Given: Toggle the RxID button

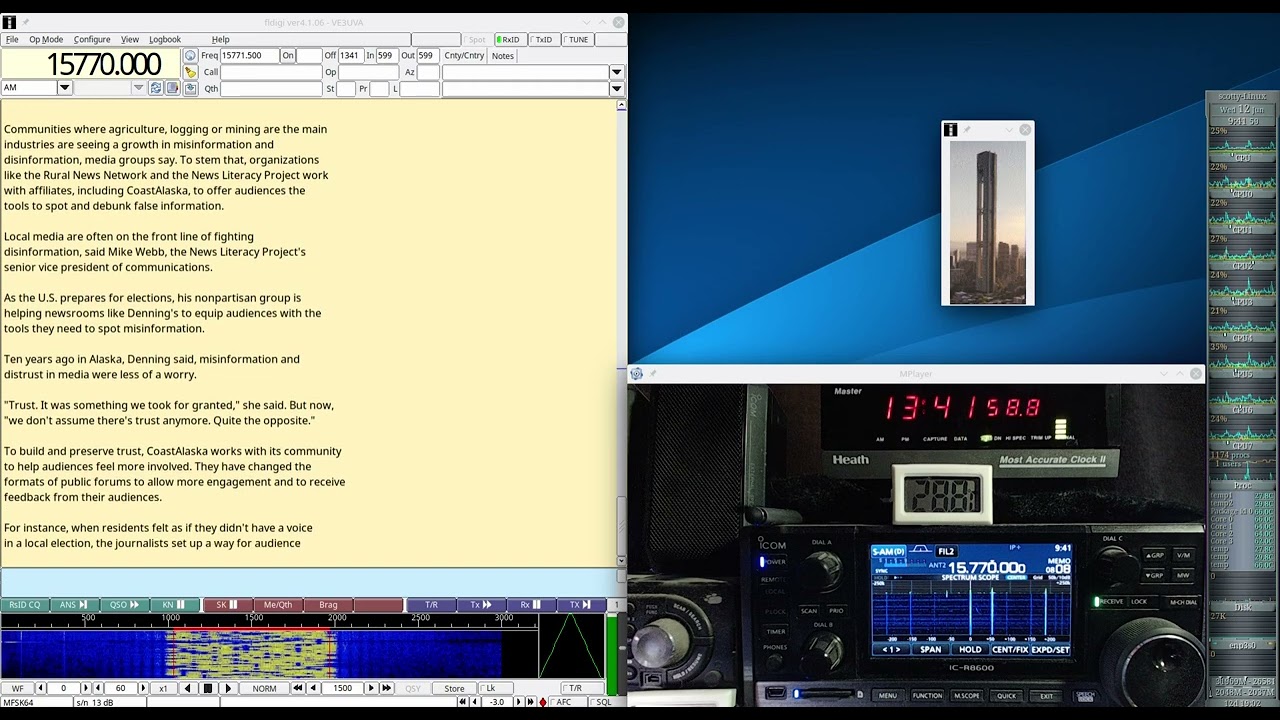Looking at the screenshot, I should coord(509,40).
